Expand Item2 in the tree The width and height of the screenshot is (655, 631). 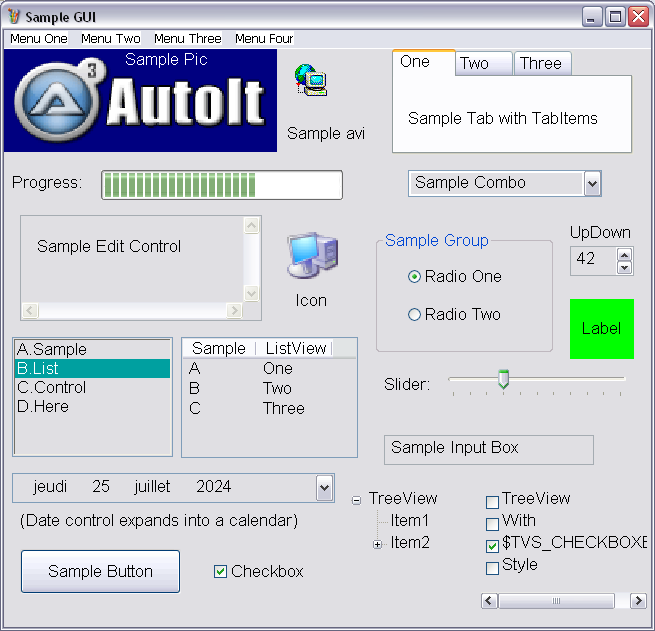coord(377,544)
